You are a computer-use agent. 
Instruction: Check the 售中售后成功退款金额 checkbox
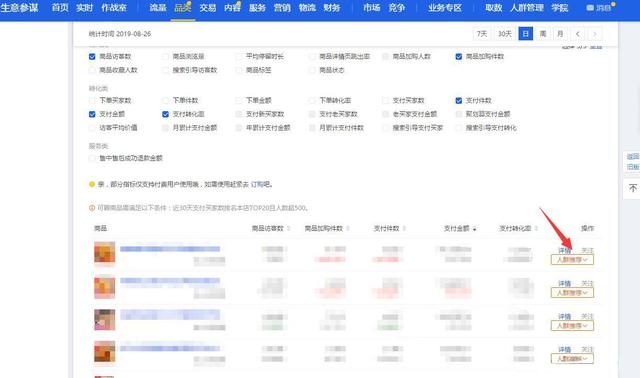coord(92,158)
